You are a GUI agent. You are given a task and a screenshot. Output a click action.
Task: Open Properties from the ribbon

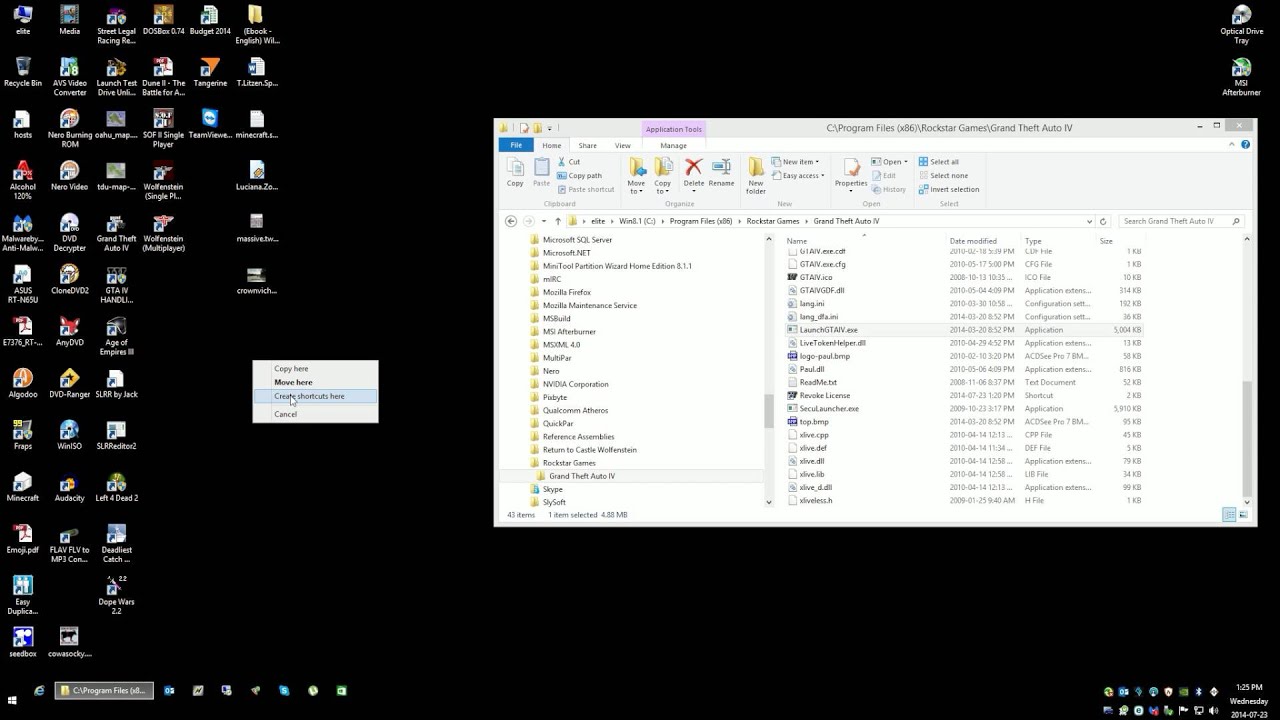tap(851, 172)
